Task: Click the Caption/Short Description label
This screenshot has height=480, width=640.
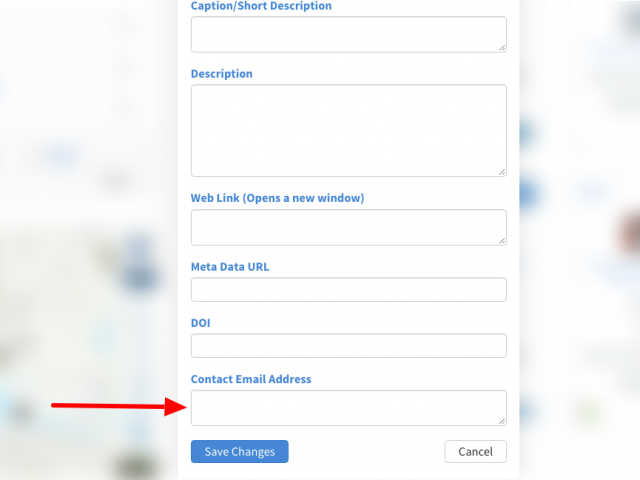Action: click(261, 6)
